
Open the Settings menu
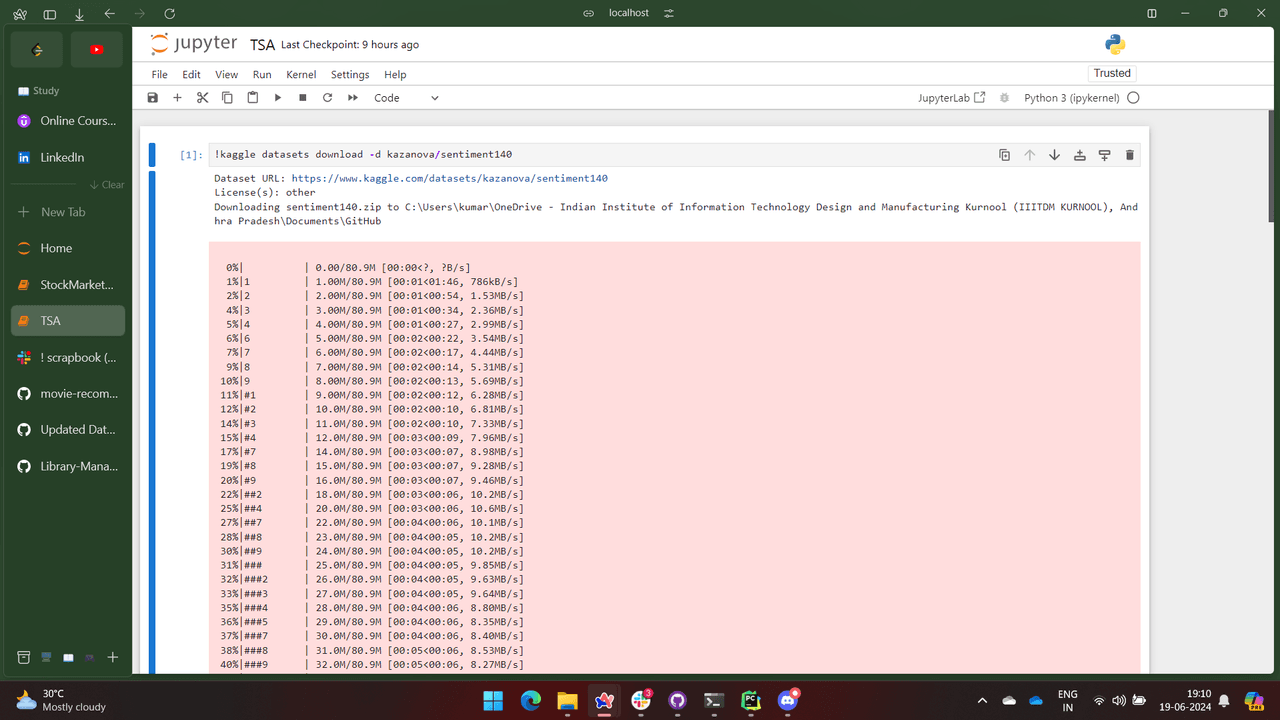(x=350, y=75)
